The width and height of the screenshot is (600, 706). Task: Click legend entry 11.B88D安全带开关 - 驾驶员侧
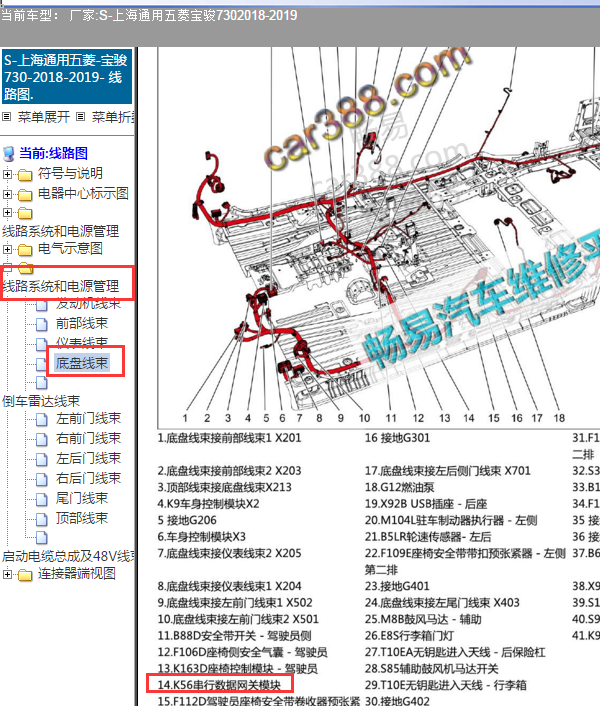coord(234,636)
